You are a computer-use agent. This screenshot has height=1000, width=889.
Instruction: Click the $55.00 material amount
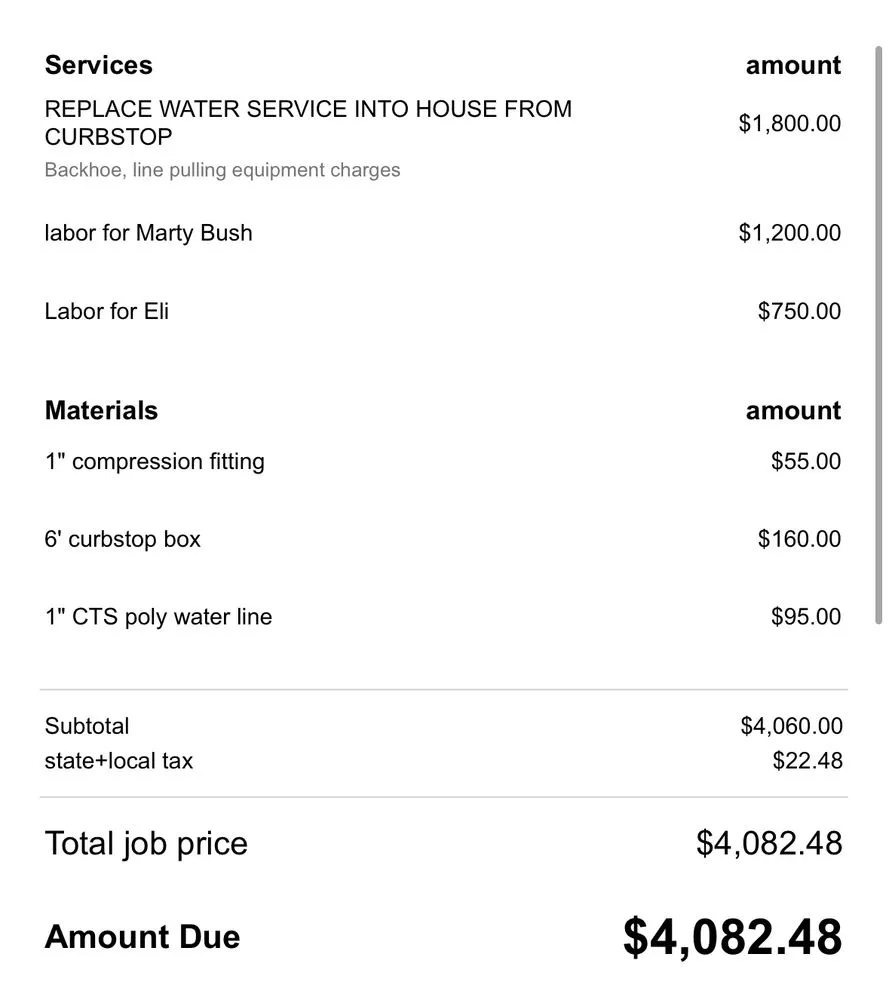(x=805, y=462)
